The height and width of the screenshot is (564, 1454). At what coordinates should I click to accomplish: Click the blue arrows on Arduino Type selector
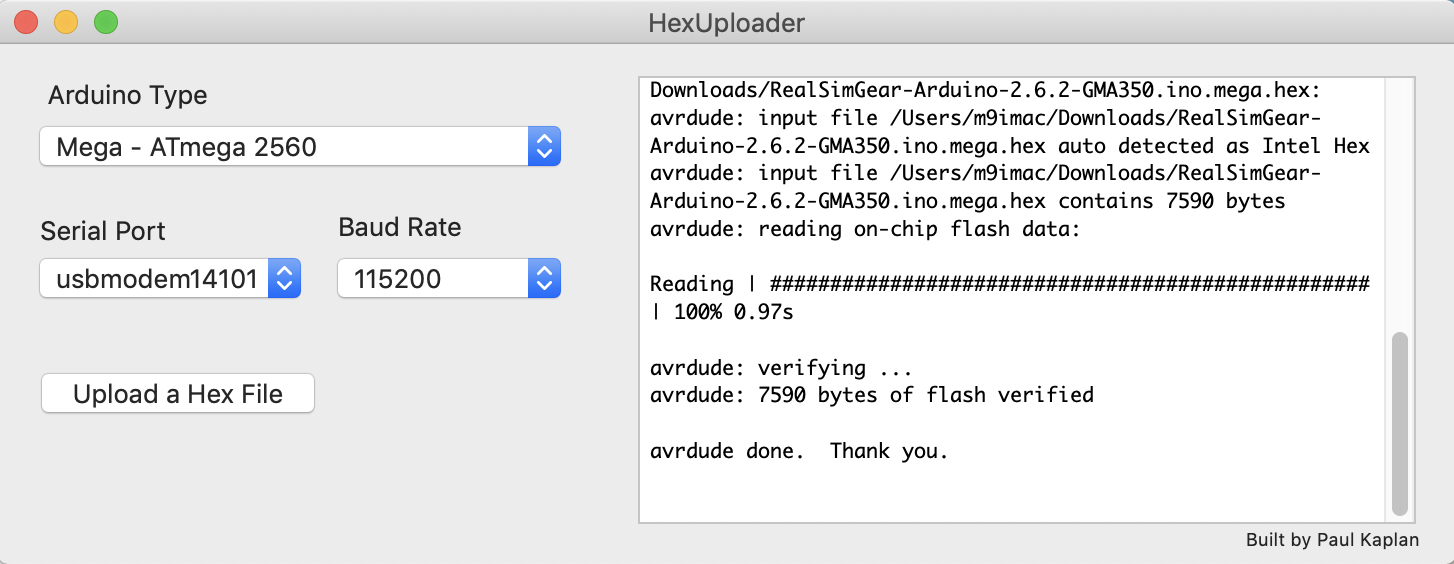click(x=544, y=148)
